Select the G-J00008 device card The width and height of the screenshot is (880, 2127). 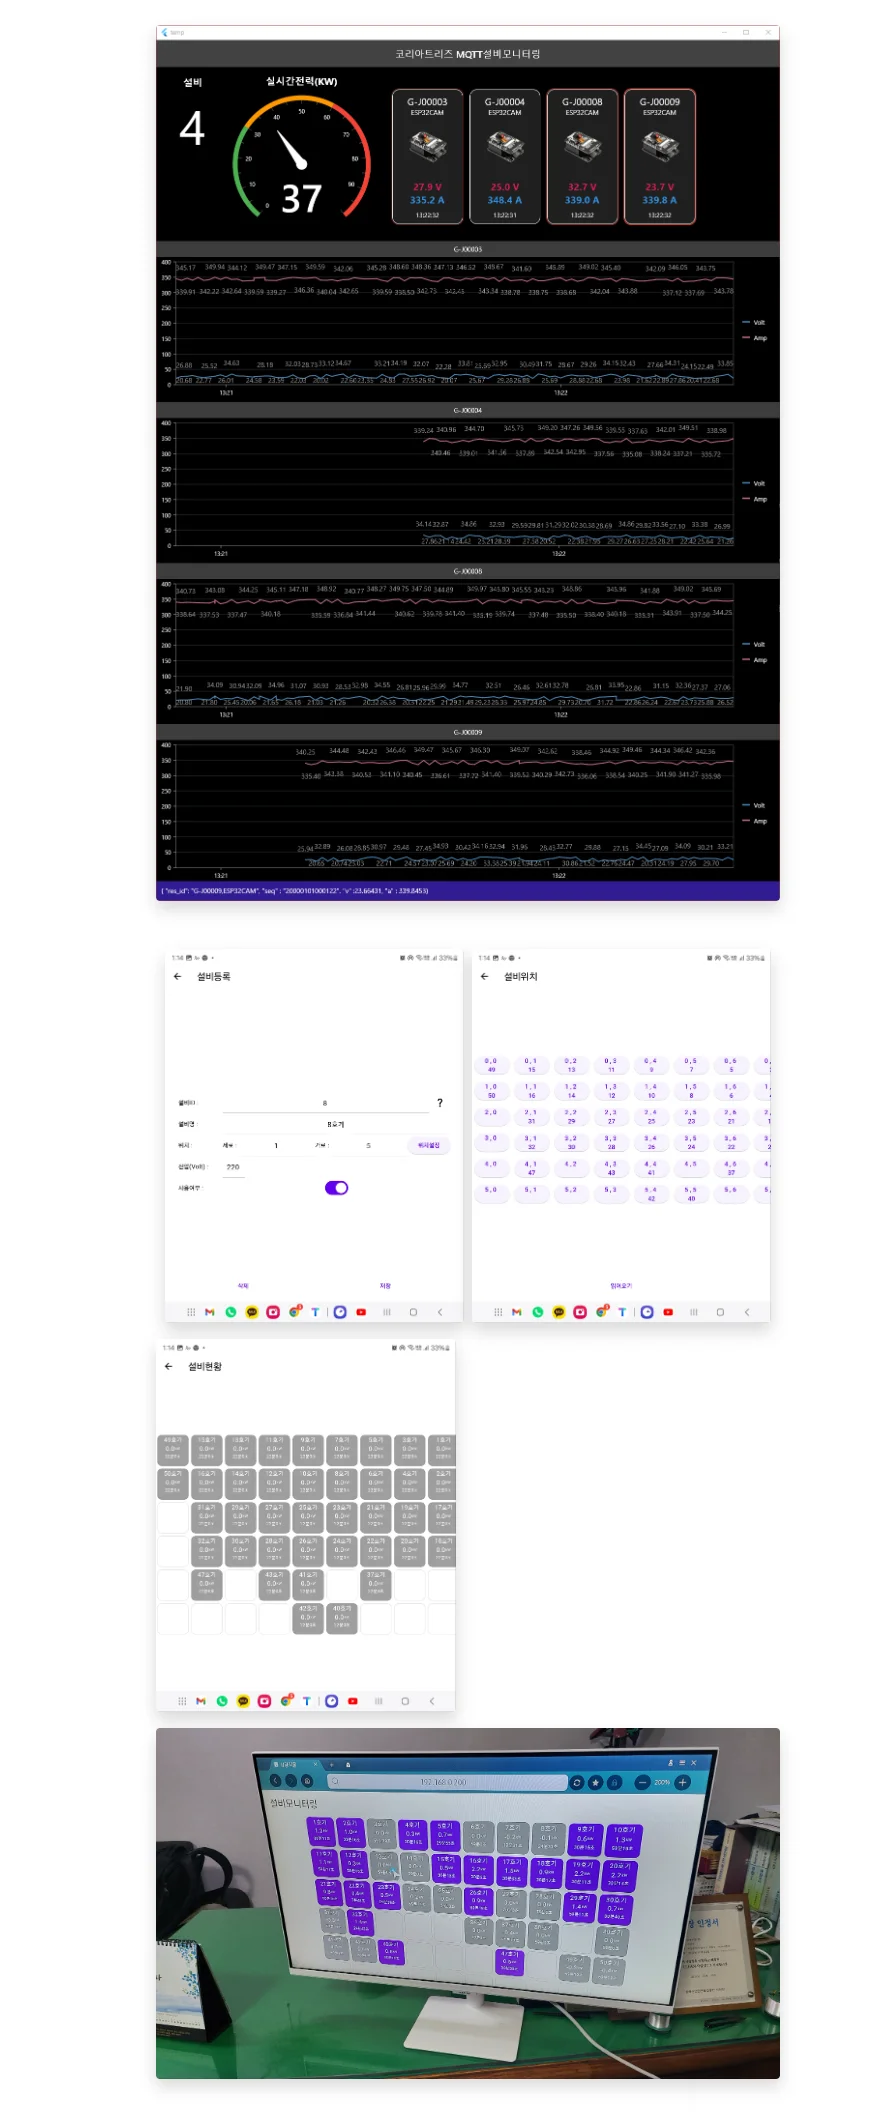click(582, 157)
